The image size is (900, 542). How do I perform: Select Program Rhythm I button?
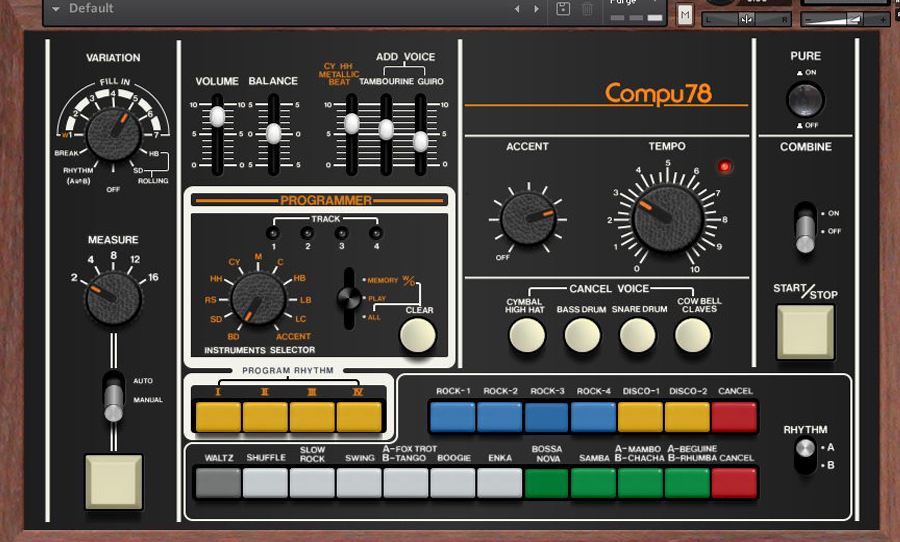tap(218, 416)
